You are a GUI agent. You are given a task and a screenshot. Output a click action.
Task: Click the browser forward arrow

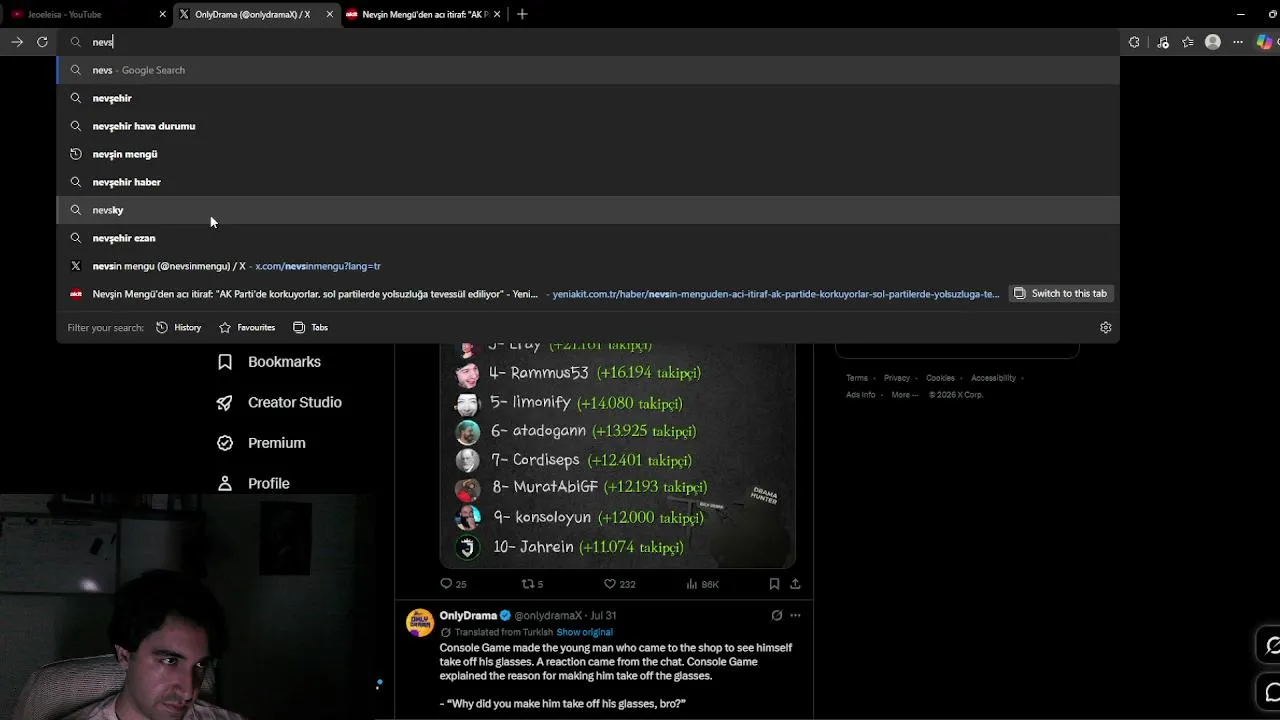point(17,42)
